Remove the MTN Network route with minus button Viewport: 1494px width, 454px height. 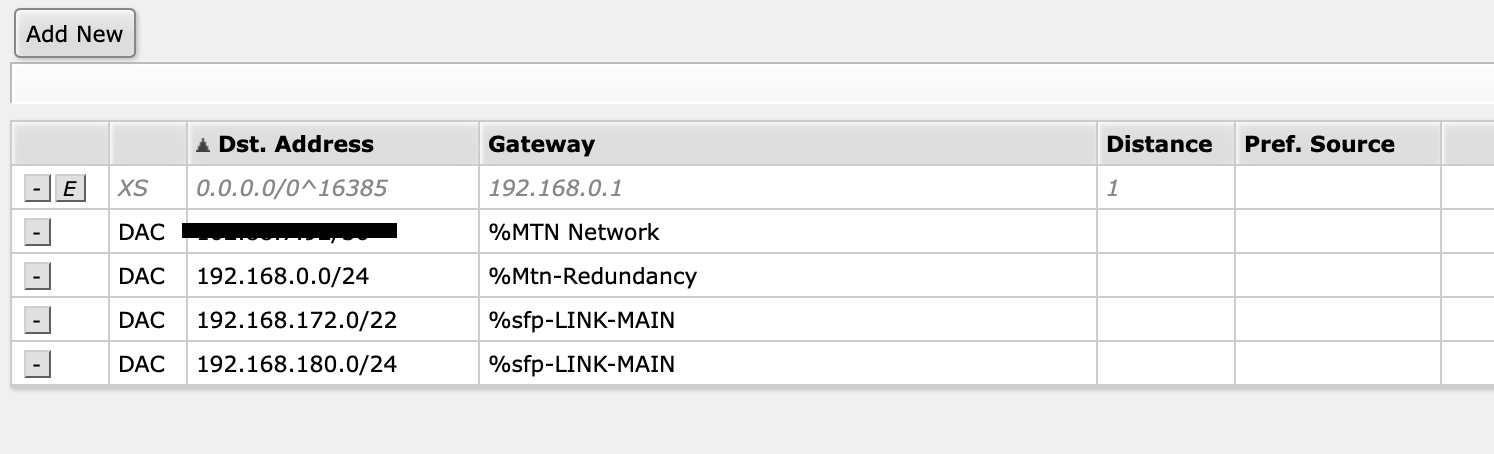point(35,232)
